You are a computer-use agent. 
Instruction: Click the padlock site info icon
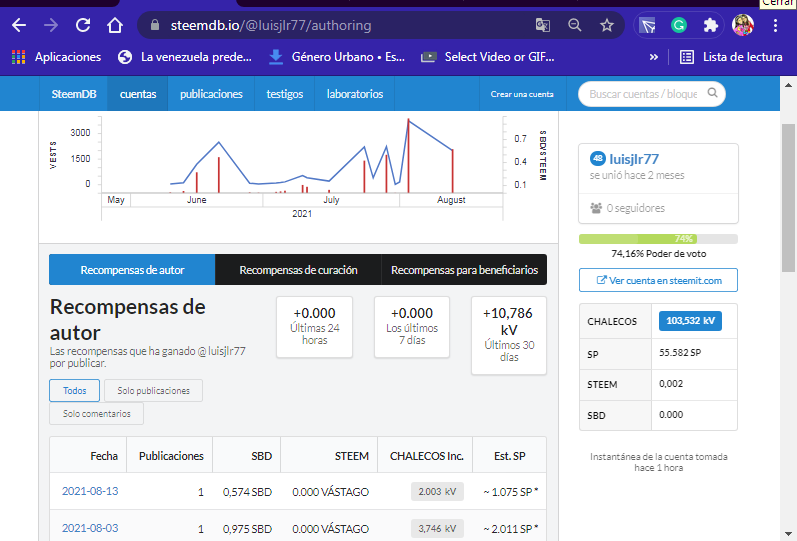coord(155,25)
